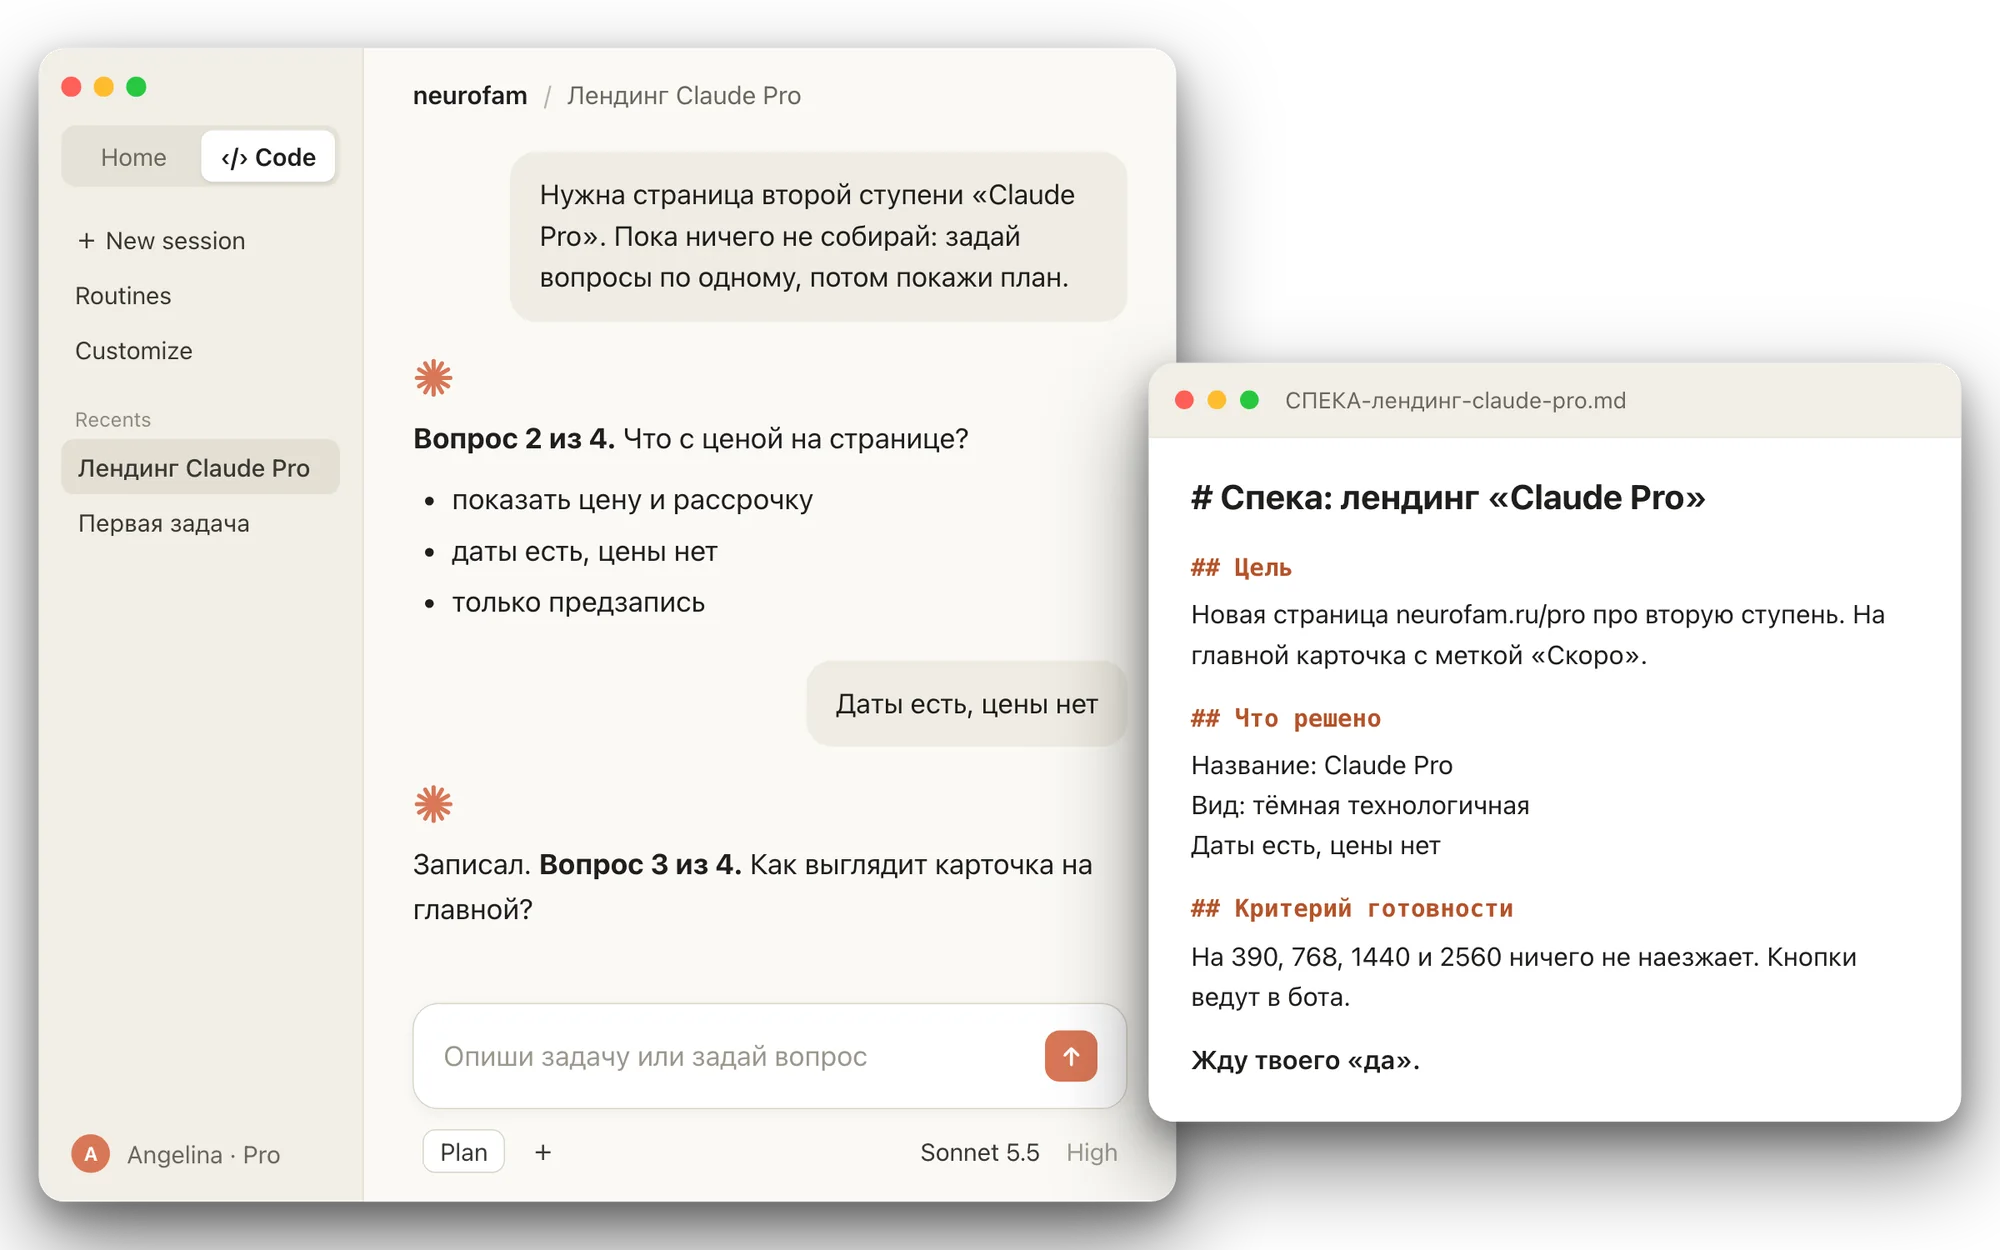Screen dimensions: 2000x1250
Task: Click the option показать цену и рассрочку
Action: [632, 500]
